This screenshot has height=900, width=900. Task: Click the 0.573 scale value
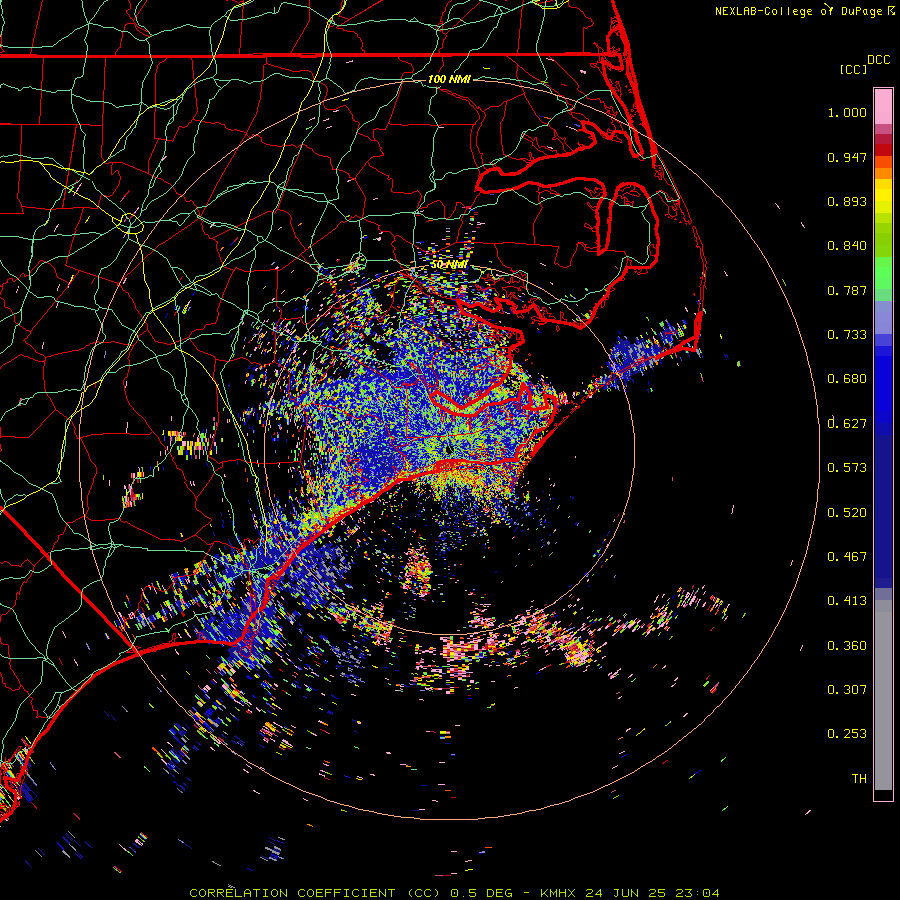coord(847,468)
